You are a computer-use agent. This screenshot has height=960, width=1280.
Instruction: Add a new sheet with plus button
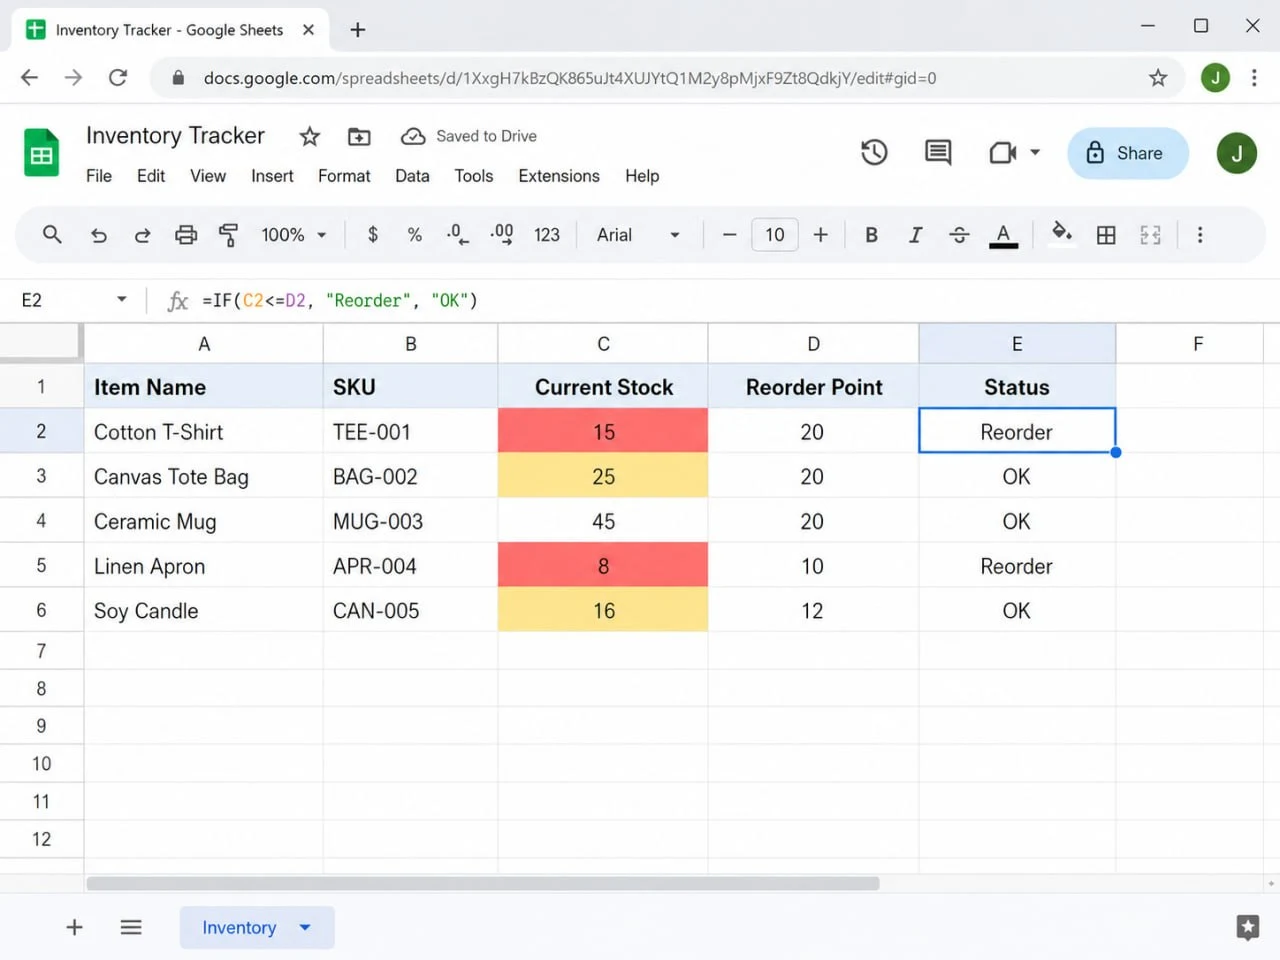74,927
